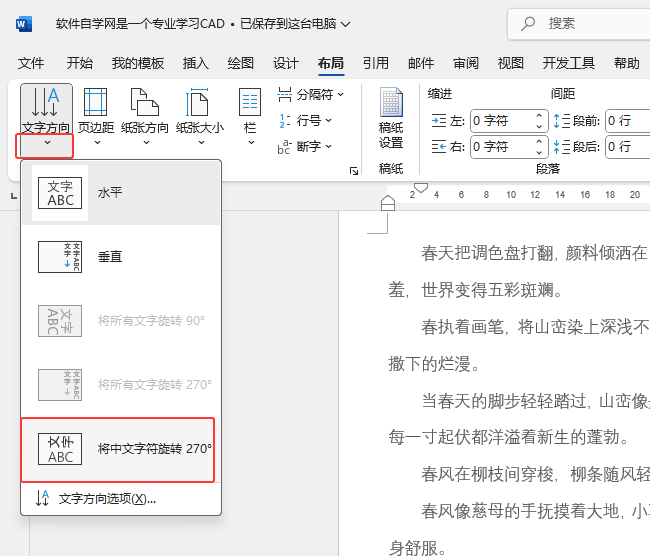Switch to the References (引用) tab
650x556 pixels.
point(376,63)
